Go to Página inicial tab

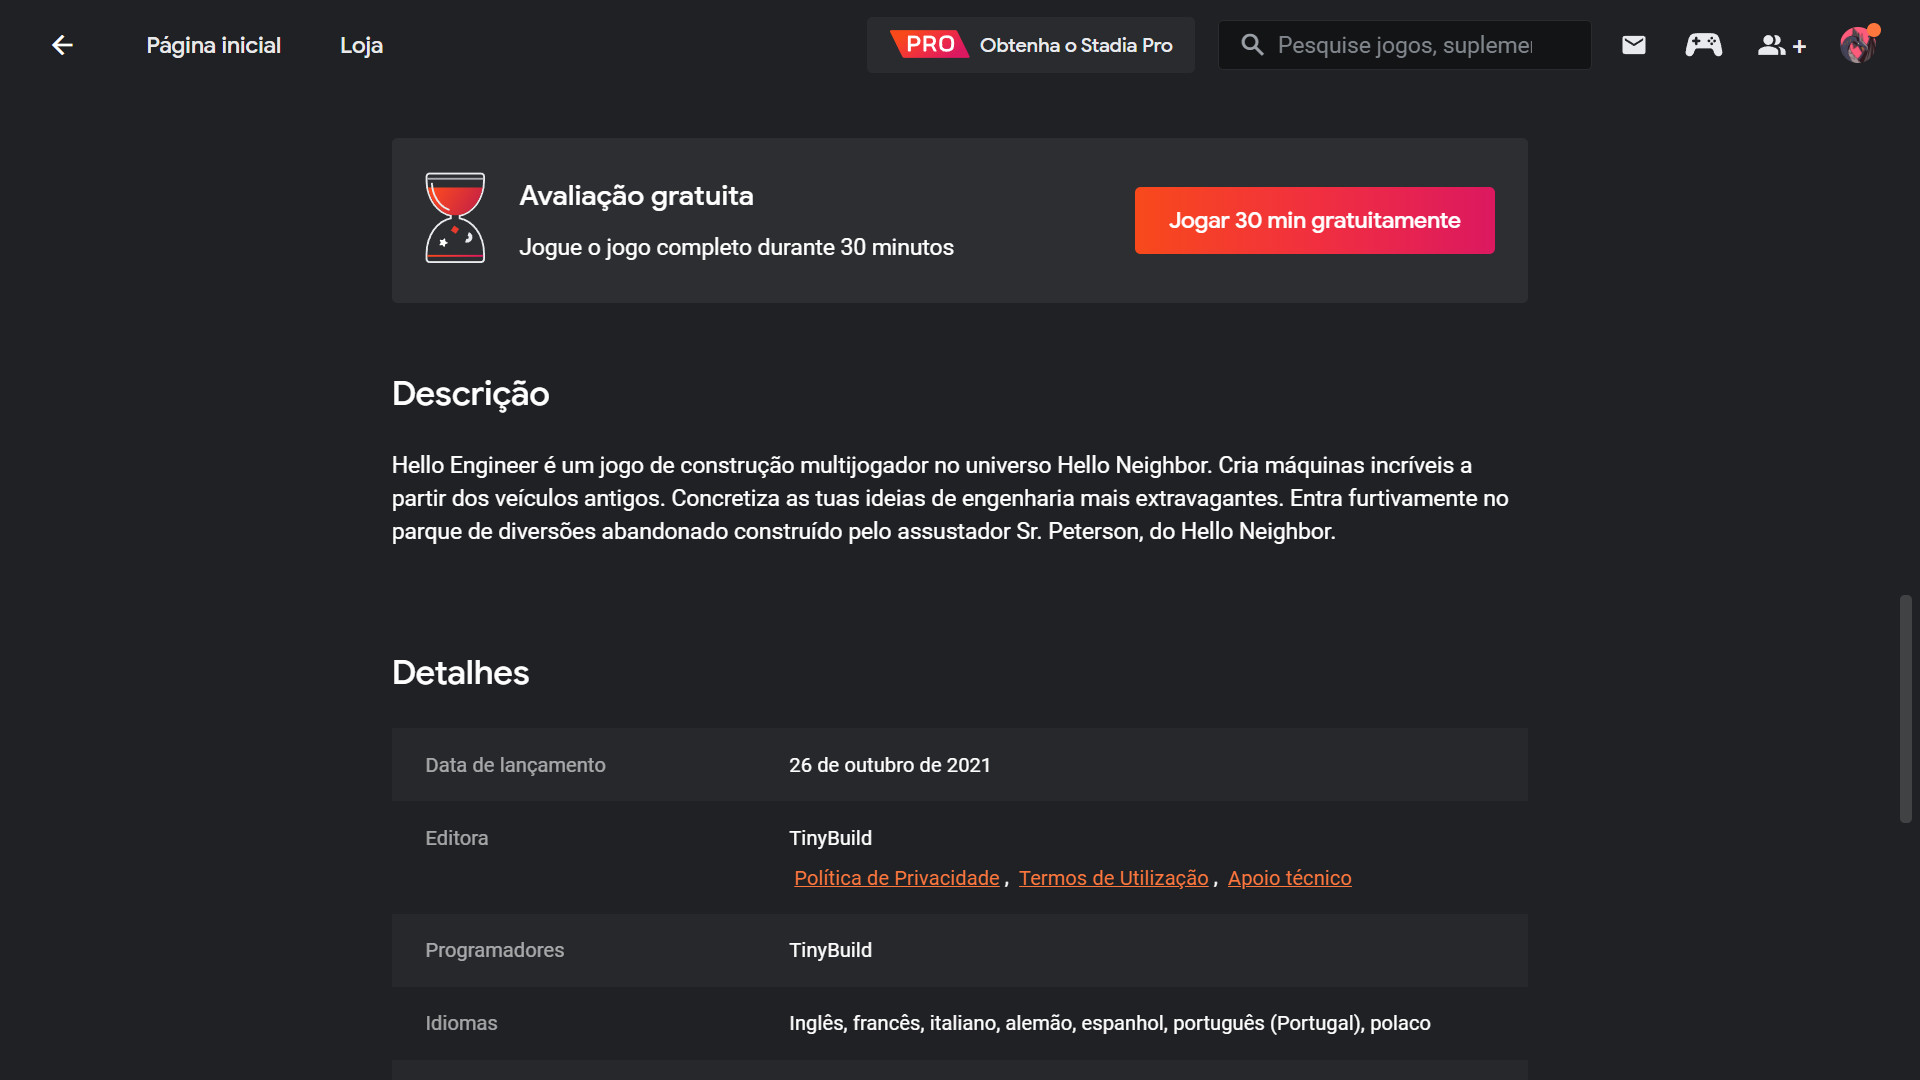[x=213, y=45]
